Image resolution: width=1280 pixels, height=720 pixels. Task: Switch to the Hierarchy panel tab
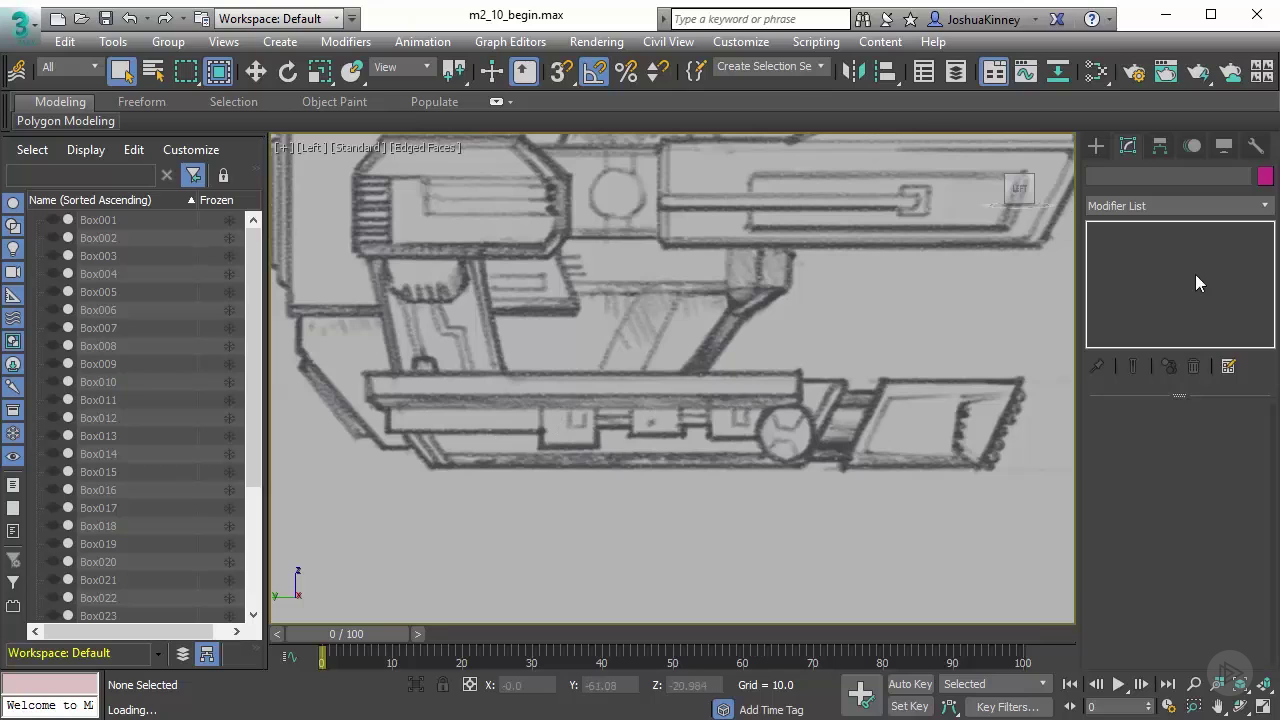1160,146
